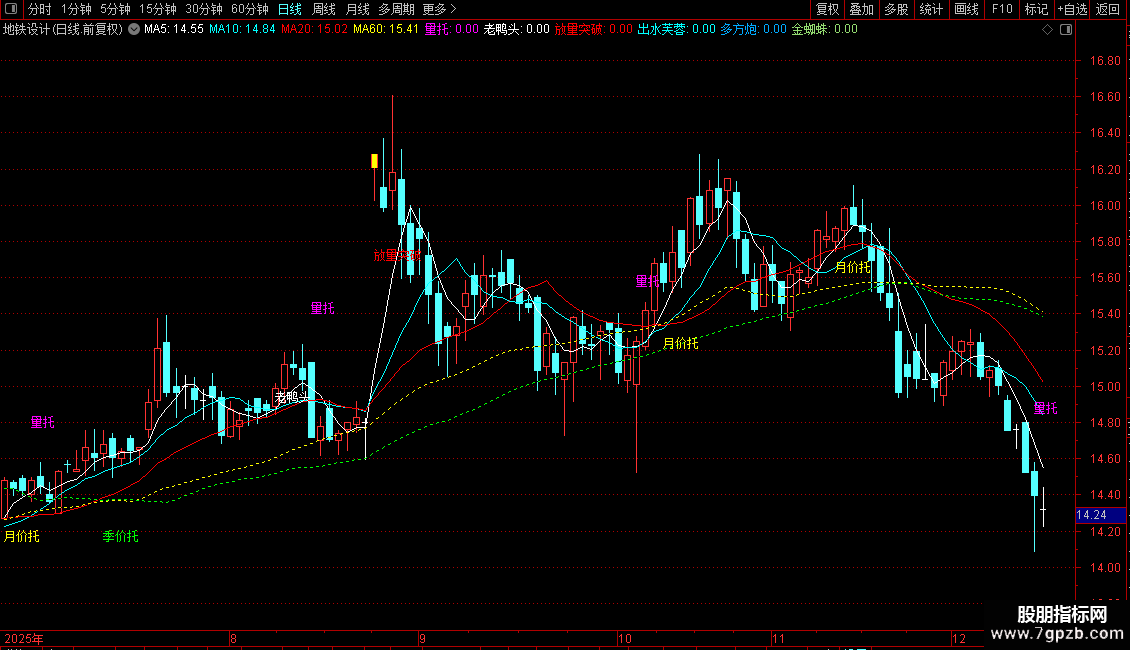Select the MA5: 14.55 indicator label
Viewport: 1130px width, 650px height.
click(x=174, y=30)
